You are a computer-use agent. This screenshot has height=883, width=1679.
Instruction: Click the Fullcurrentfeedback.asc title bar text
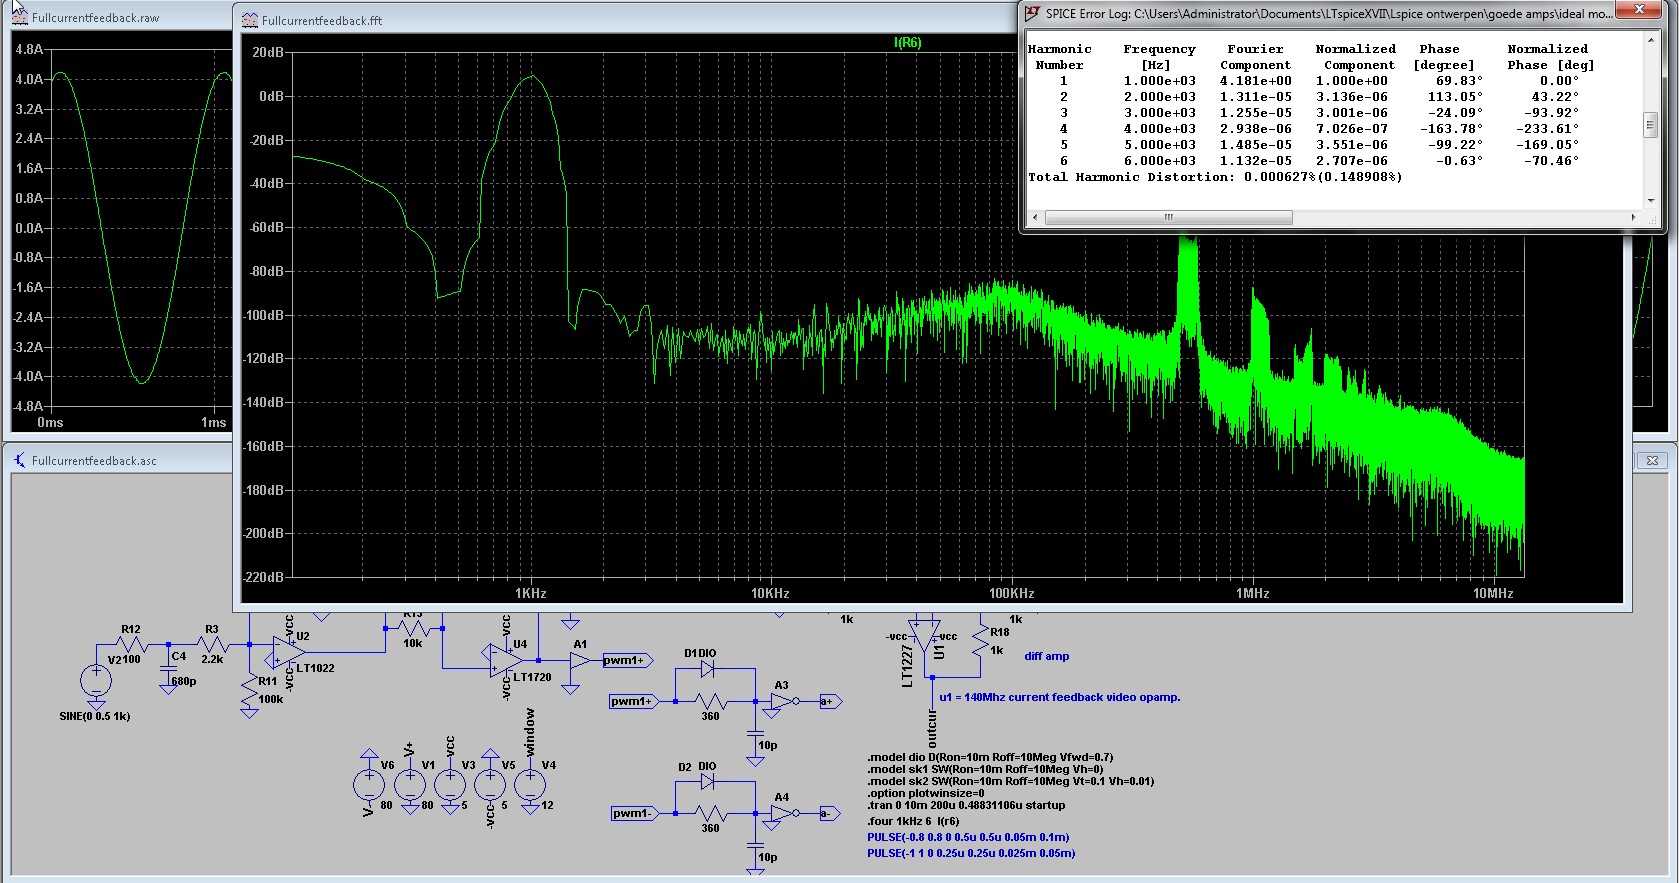[x=94, y=460]
